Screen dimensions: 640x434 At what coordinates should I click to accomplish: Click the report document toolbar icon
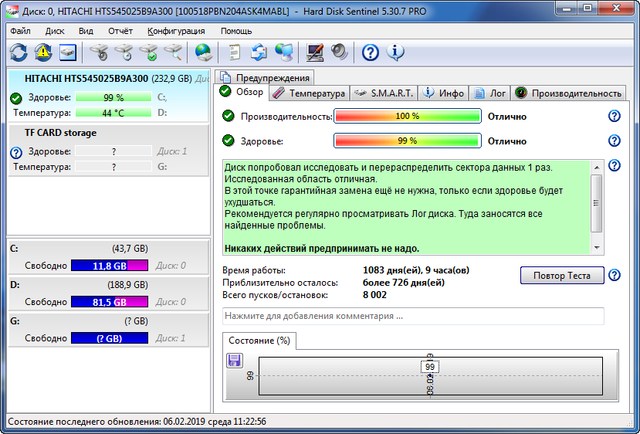coord(234,52)
